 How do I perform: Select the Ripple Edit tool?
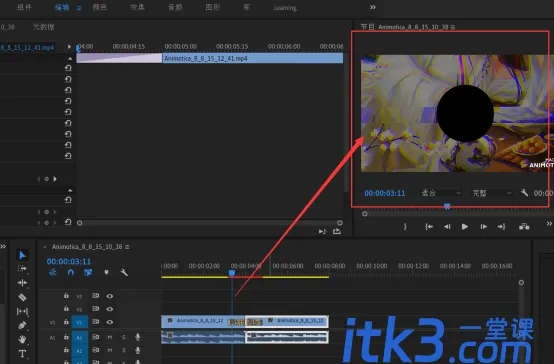(x=22, y=283)
